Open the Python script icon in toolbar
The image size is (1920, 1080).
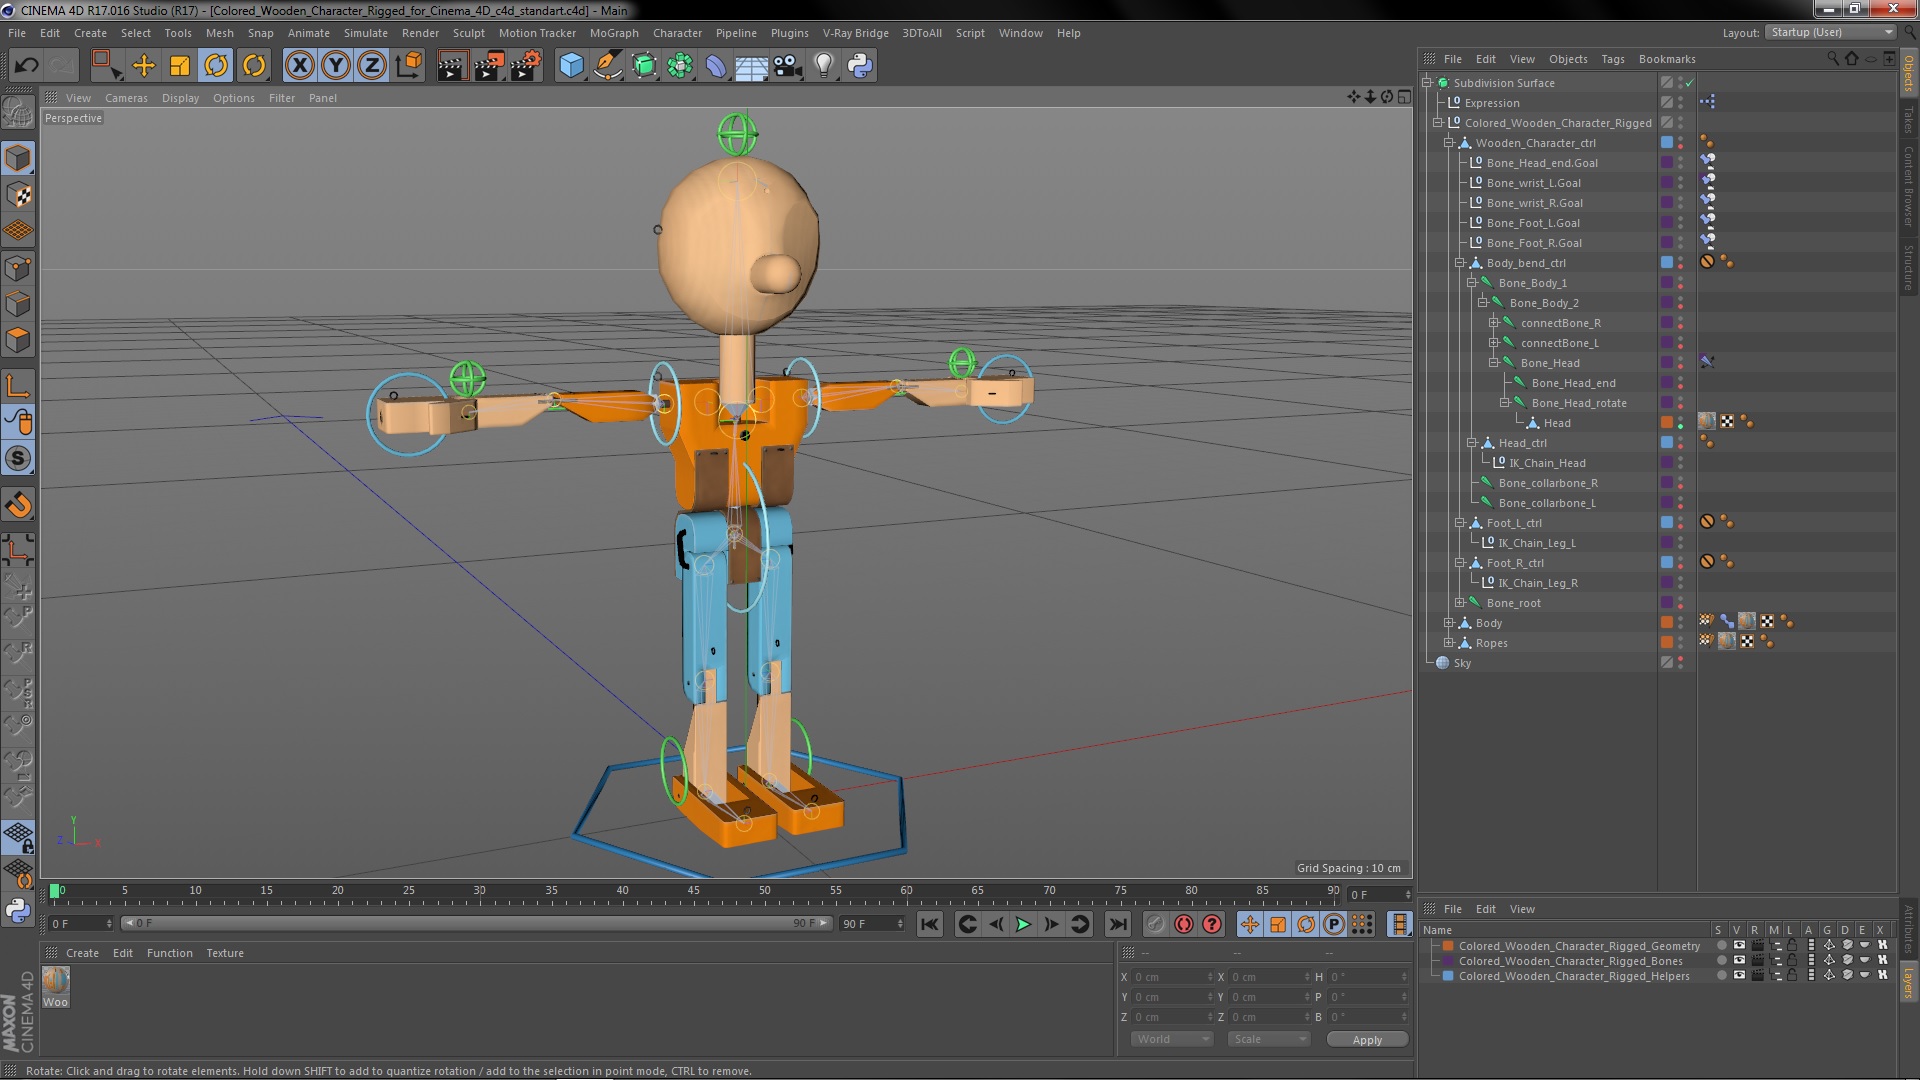(860, 66)
